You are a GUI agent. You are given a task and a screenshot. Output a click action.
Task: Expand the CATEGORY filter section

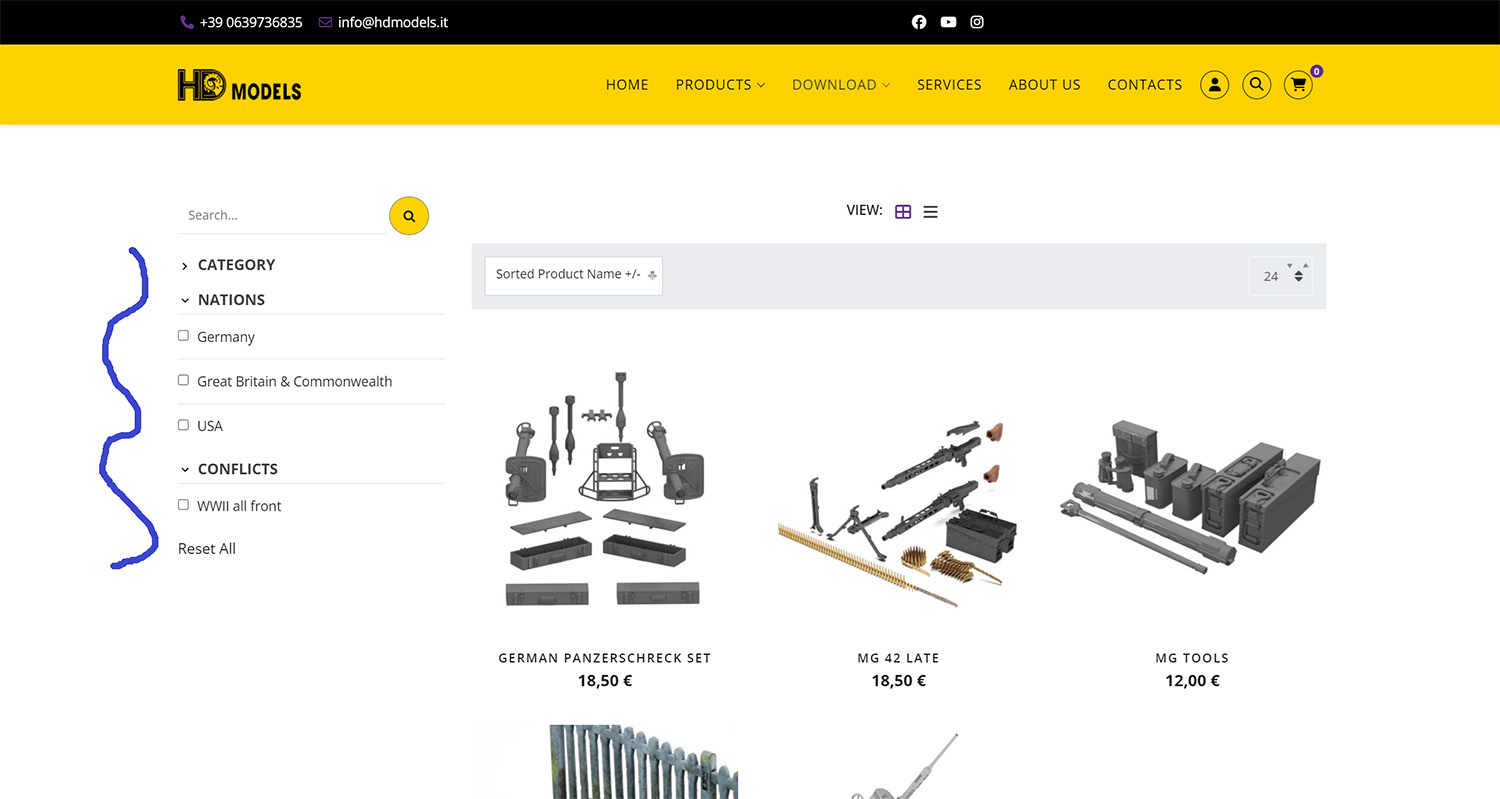coord(236,265)
